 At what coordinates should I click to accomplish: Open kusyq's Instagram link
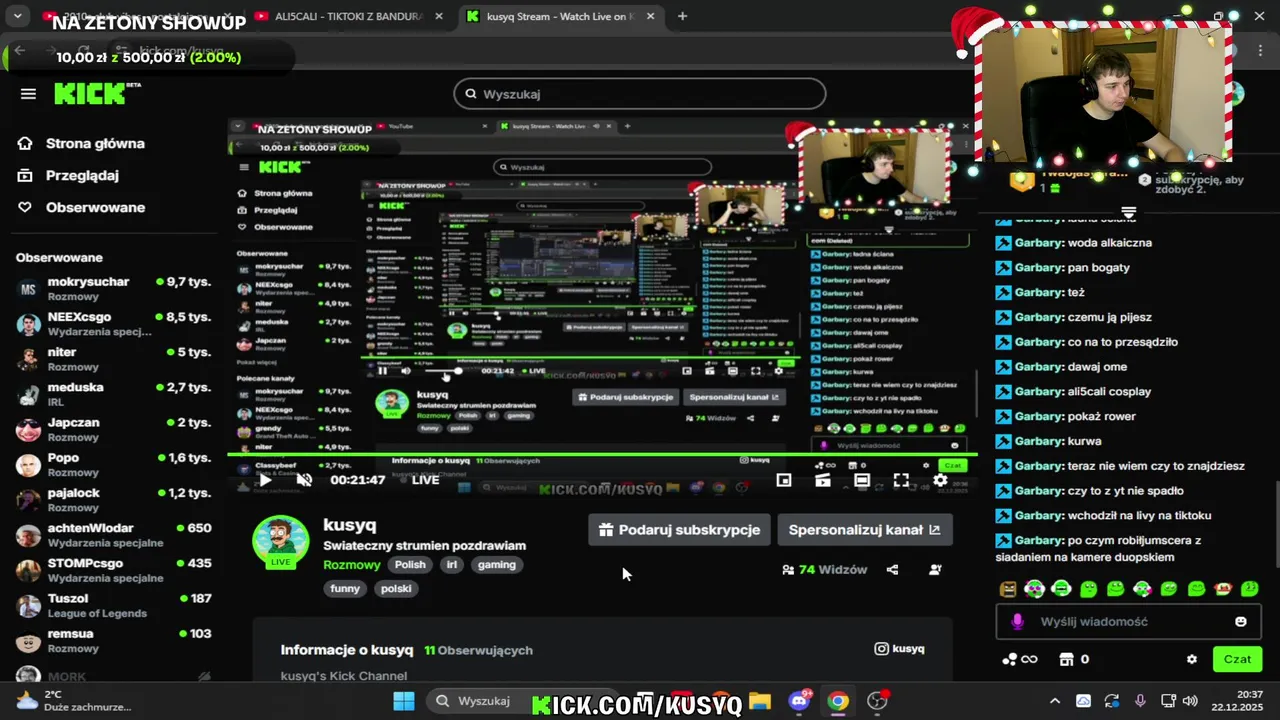pos(899,649)
